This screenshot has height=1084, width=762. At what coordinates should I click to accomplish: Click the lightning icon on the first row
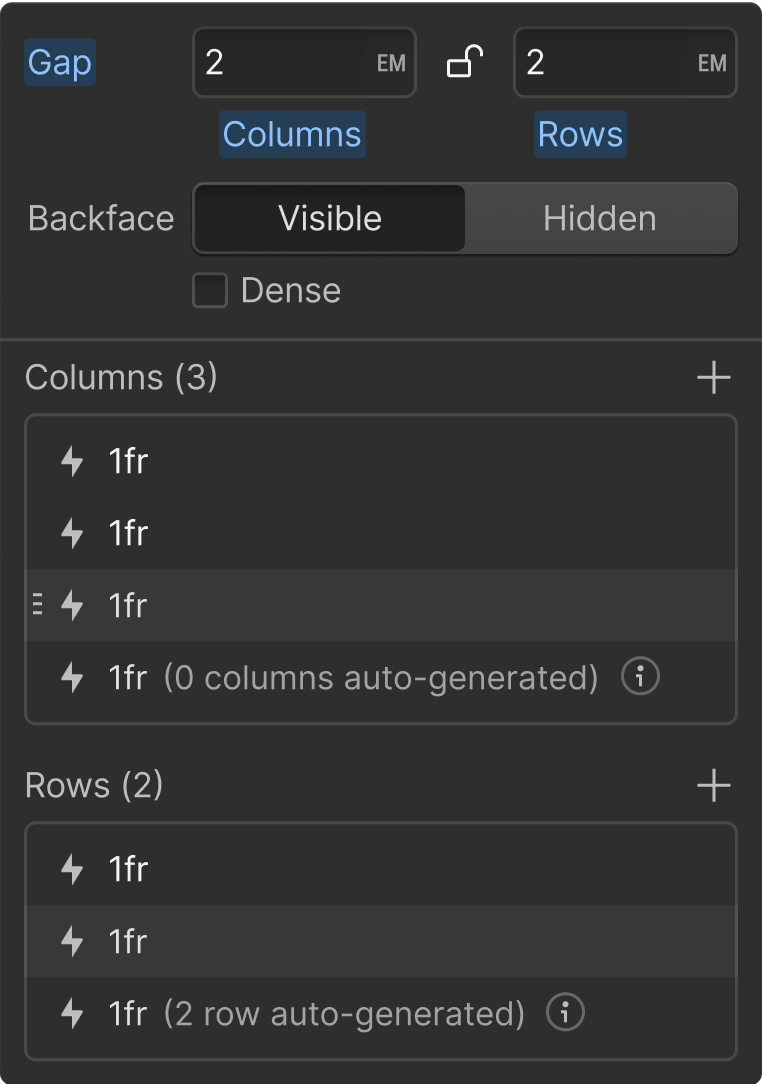pos(72,869)
